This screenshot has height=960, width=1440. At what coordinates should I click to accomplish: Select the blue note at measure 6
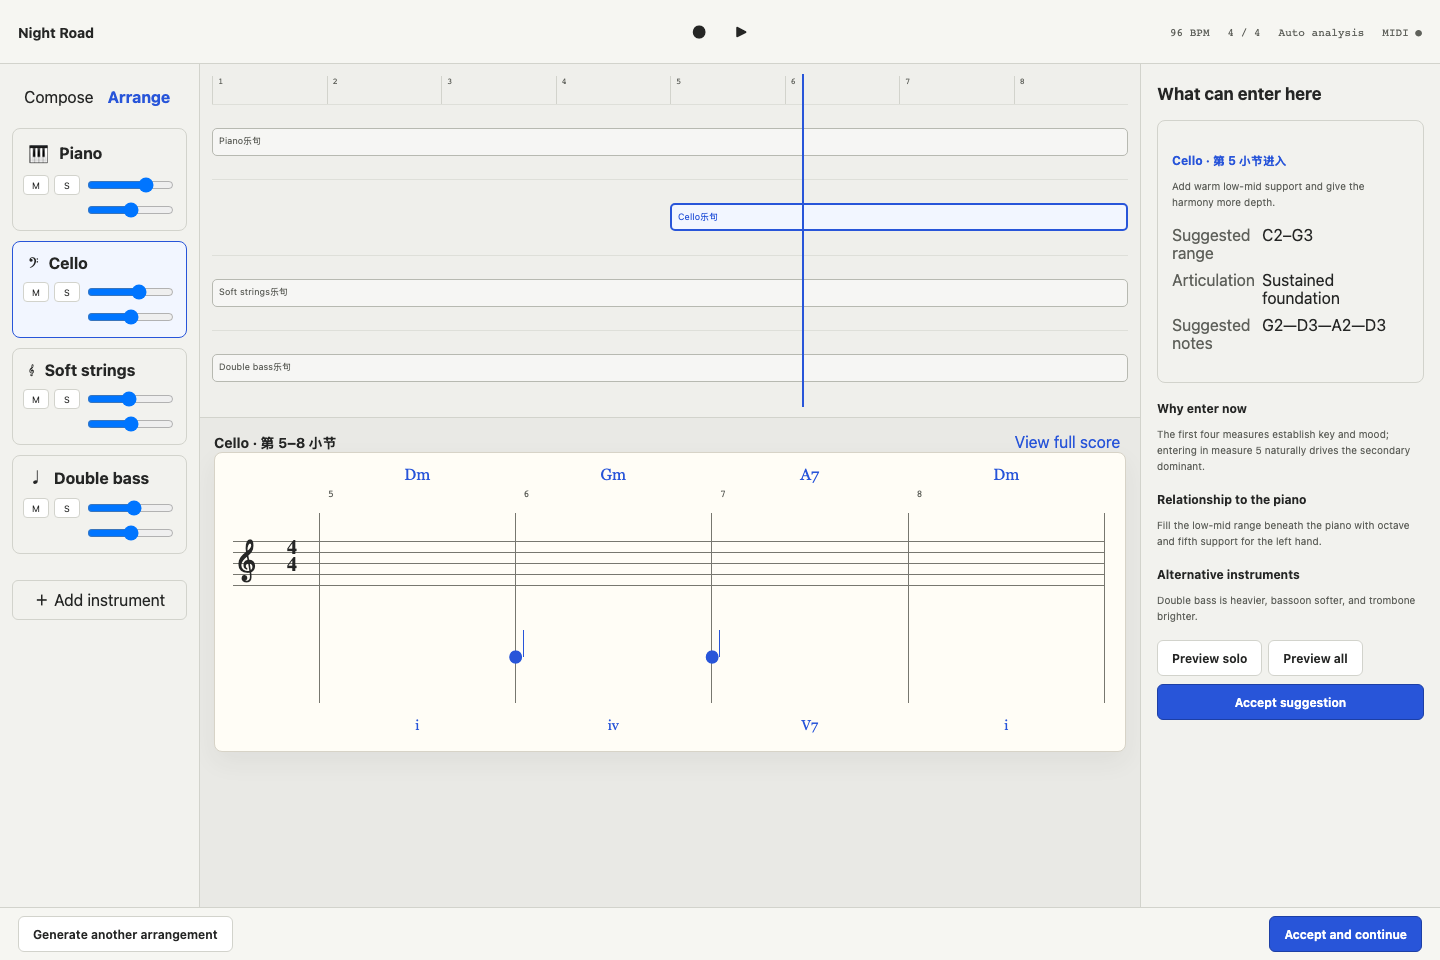click(516, 656)
